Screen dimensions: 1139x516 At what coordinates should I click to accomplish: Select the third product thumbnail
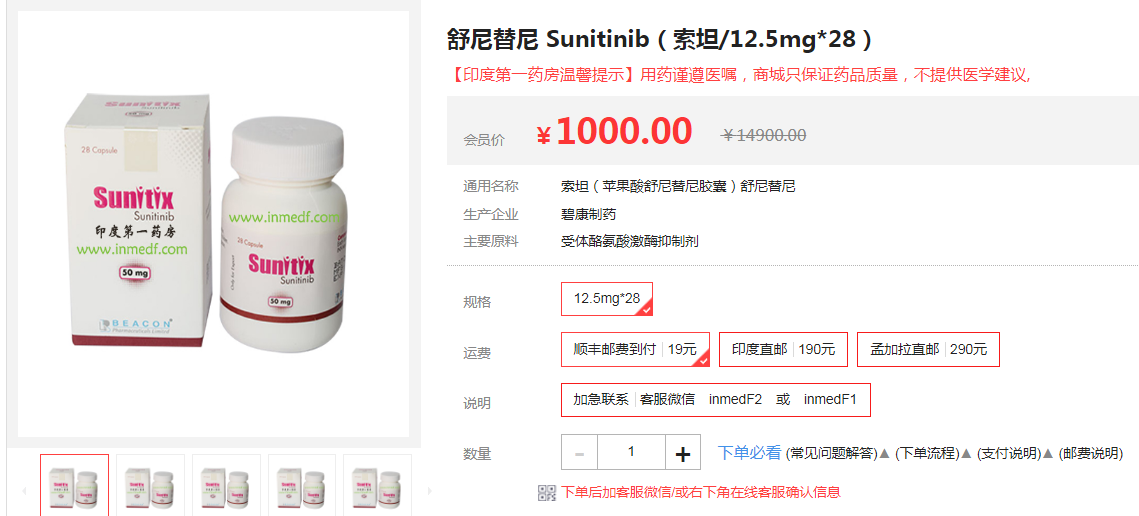click(226, 485)
